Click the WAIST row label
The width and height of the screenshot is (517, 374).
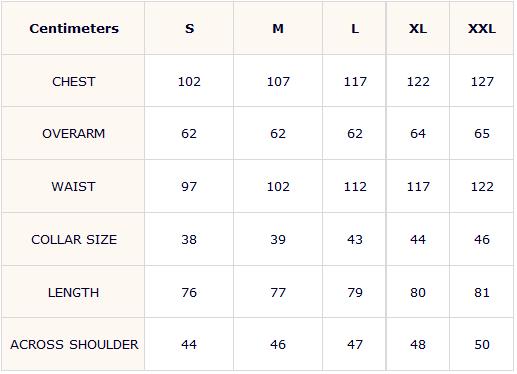pos(74,186)
